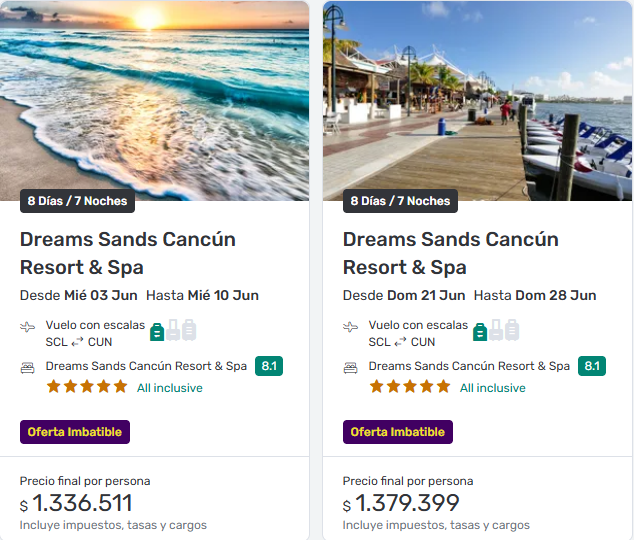Click the bed icon in the right card

pos(351,367)
